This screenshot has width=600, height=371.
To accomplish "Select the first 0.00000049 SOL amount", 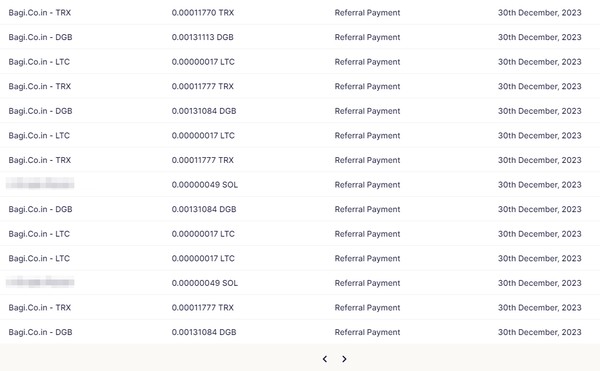I will [205, 185].
